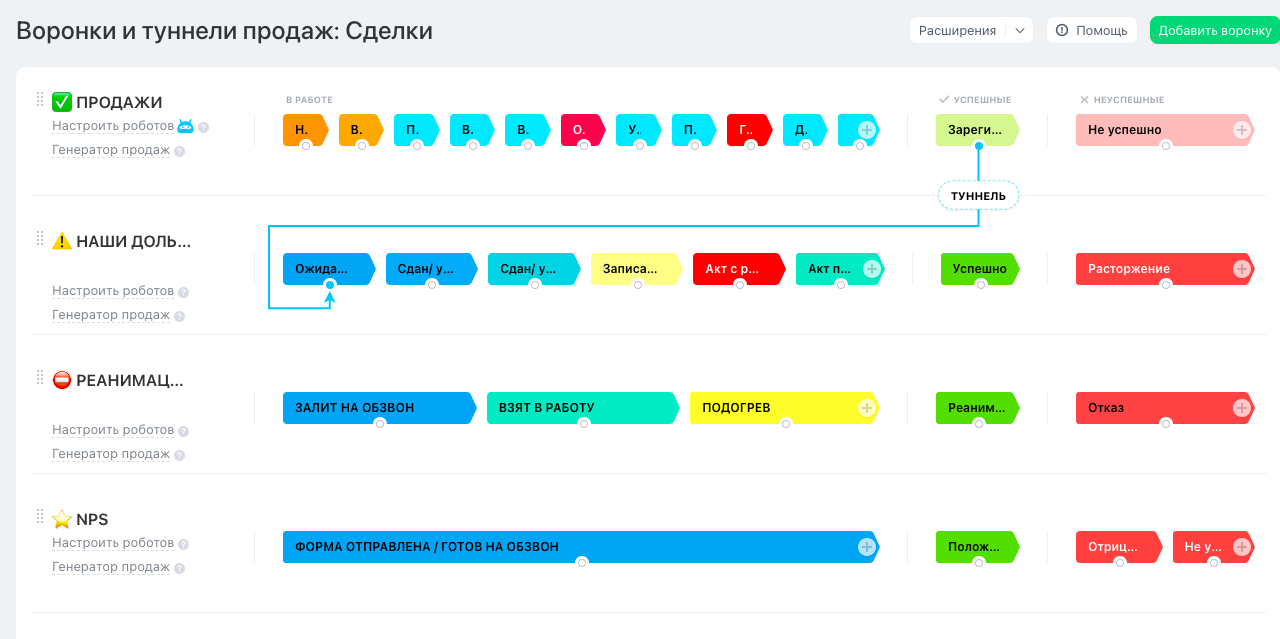Screen dimensions: 1280x639
Task: Click the NPS funnel name
Action: [x=92, y=519]
